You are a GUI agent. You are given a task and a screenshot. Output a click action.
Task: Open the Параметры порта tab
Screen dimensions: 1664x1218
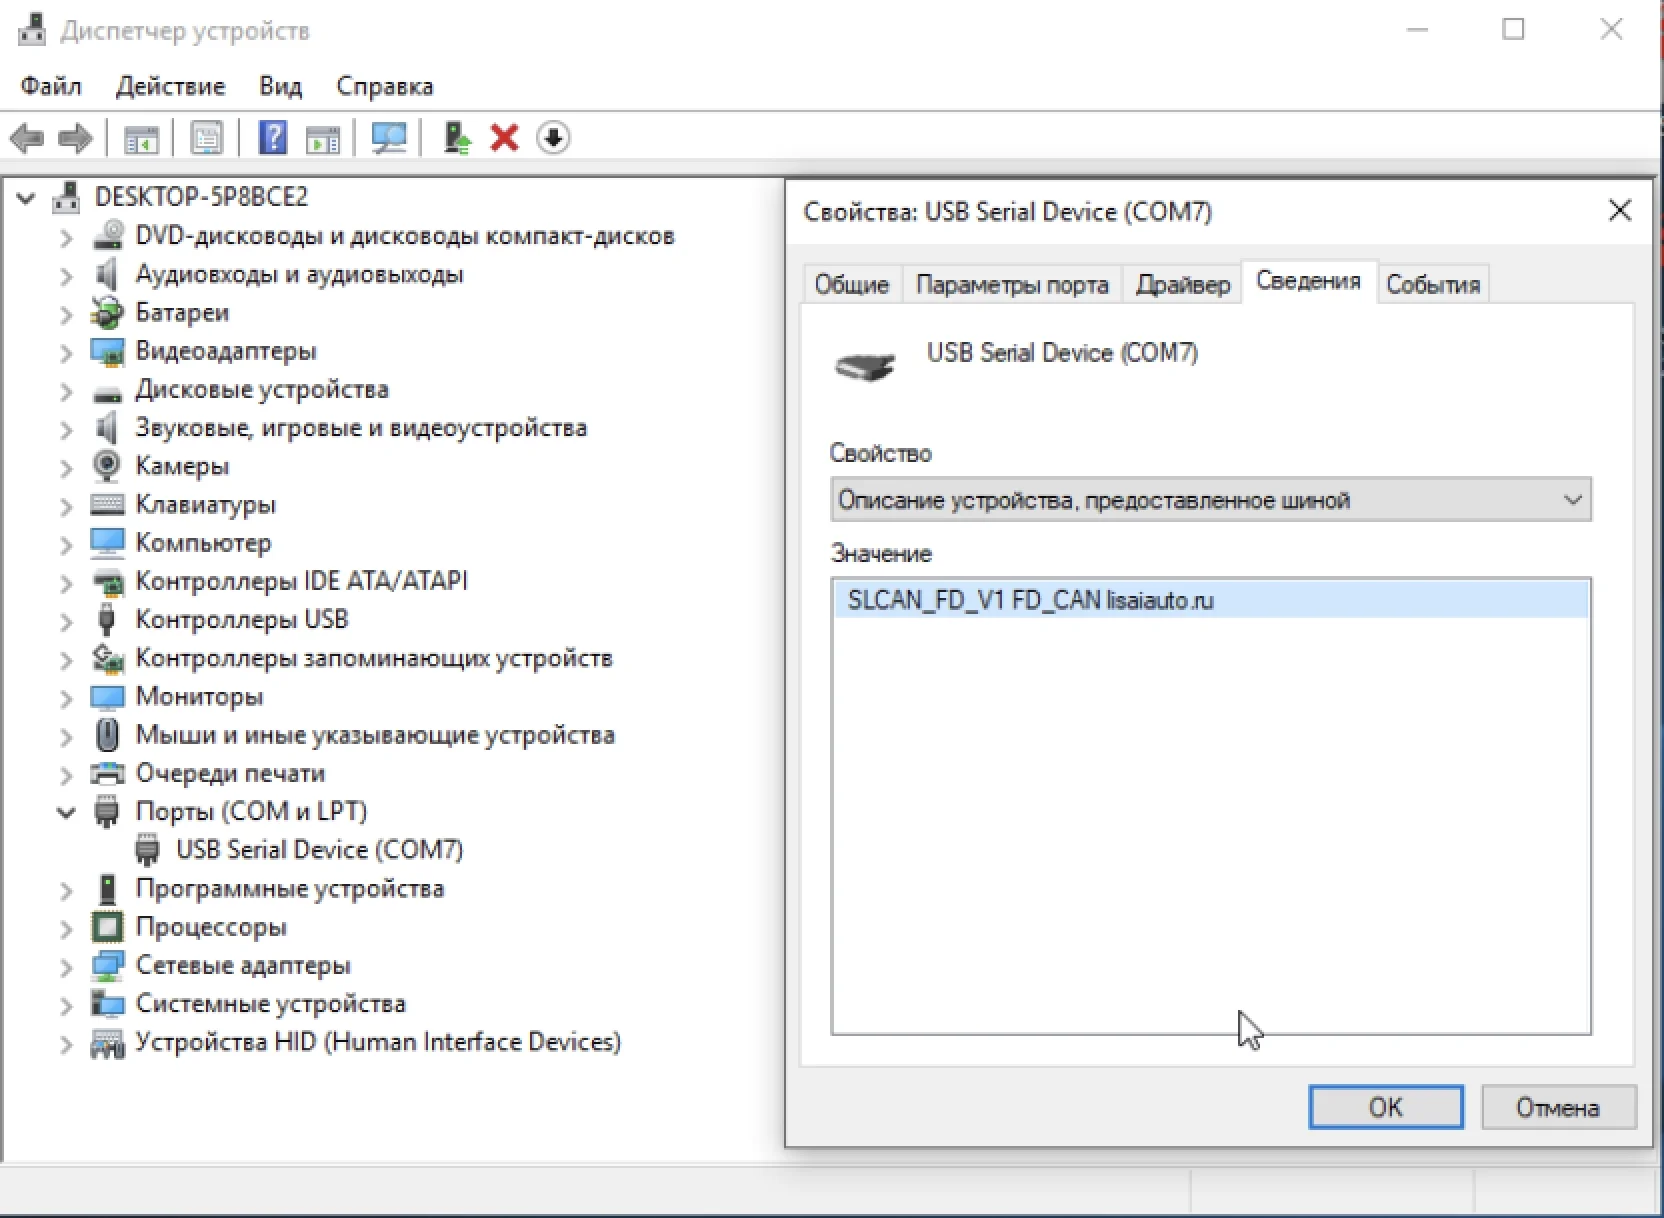pyautogui.click(x=1011, y=285)
